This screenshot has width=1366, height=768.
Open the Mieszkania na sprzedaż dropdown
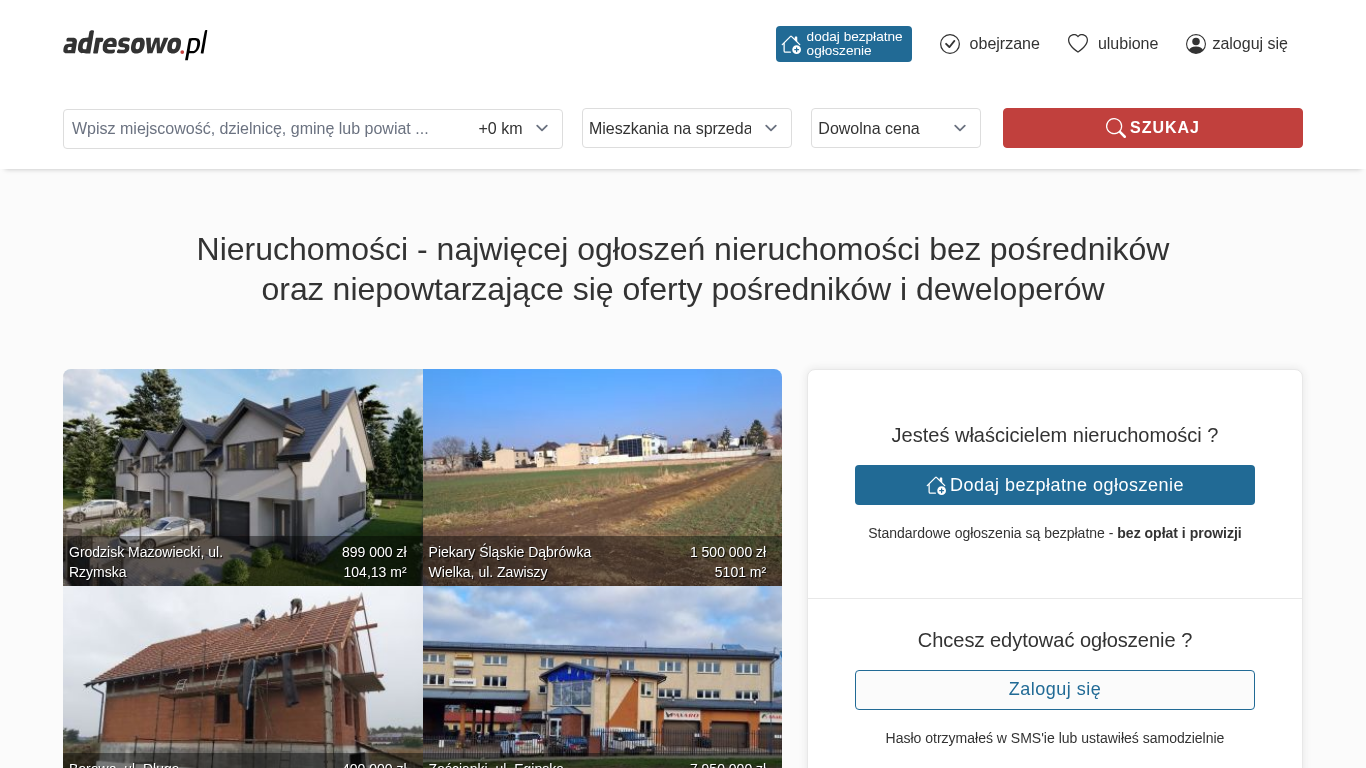click(x=686, y=128)
